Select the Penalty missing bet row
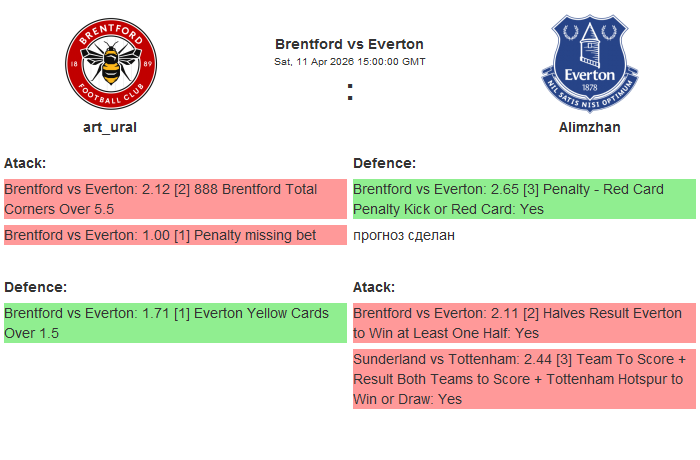 coord(160,235)
